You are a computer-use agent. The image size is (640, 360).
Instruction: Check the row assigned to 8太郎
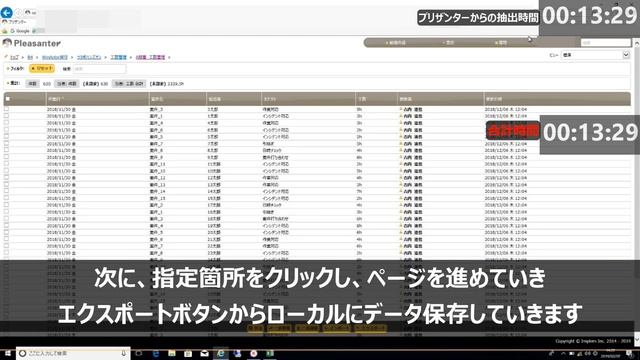coord(6,151)
